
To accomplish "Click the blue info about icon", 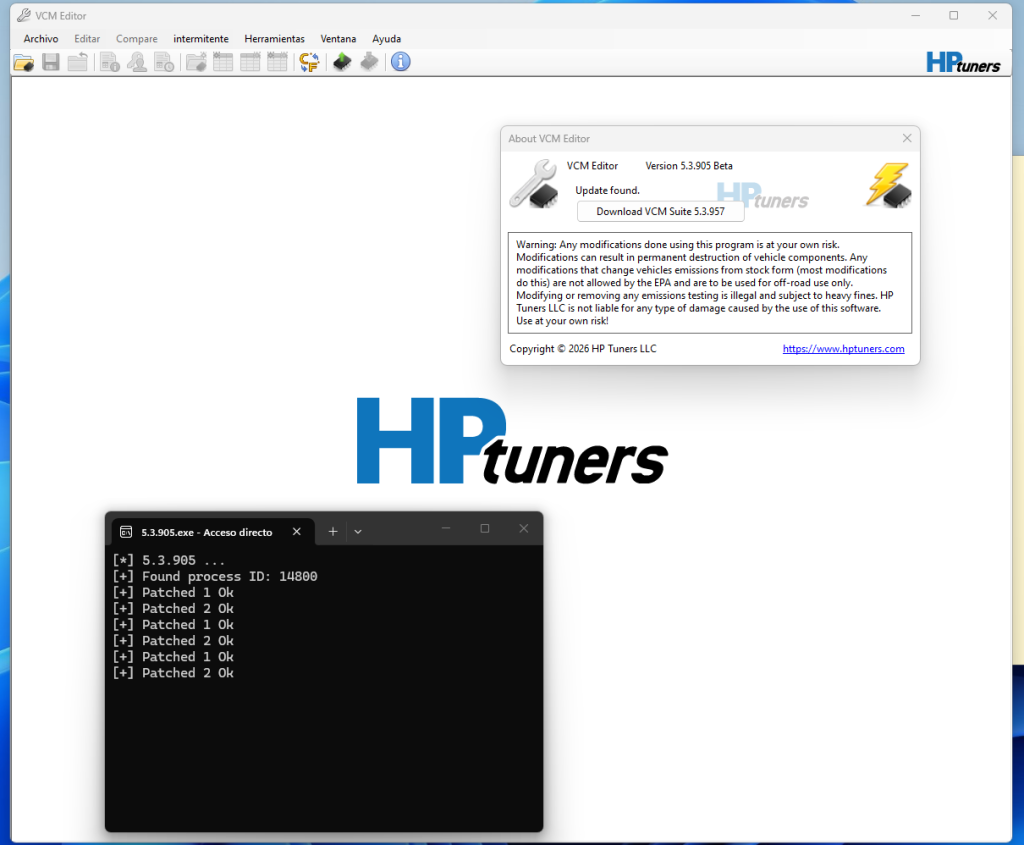I will 400,62.
